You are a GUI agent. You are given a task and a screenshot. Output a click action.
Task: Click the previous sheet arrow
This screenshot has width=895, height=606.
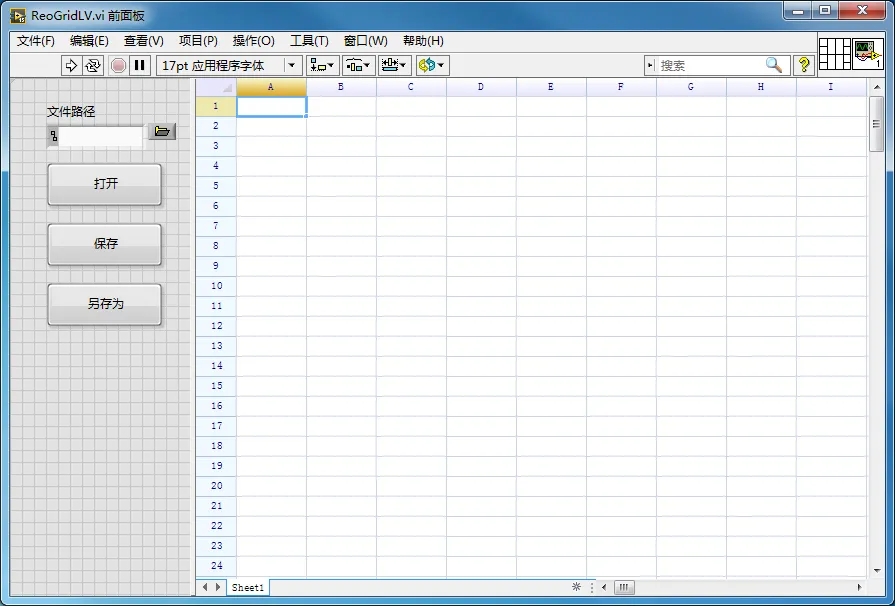pyautogui.click(x=205, y=587)
